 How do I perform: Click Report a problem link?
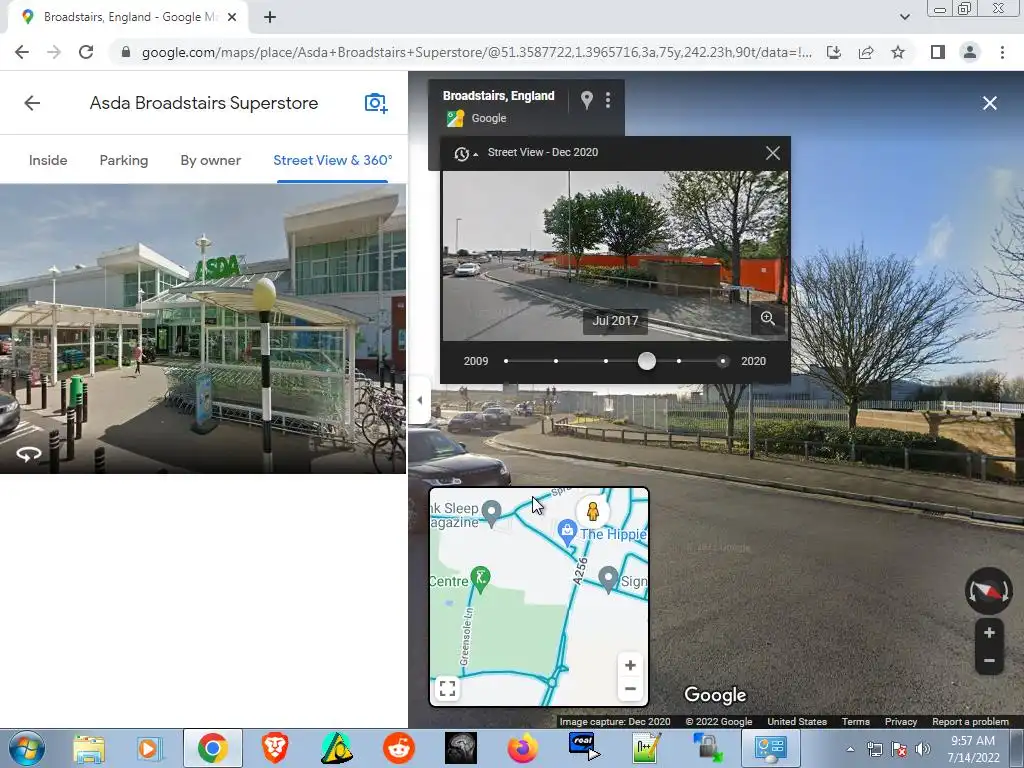click(970, 722)
